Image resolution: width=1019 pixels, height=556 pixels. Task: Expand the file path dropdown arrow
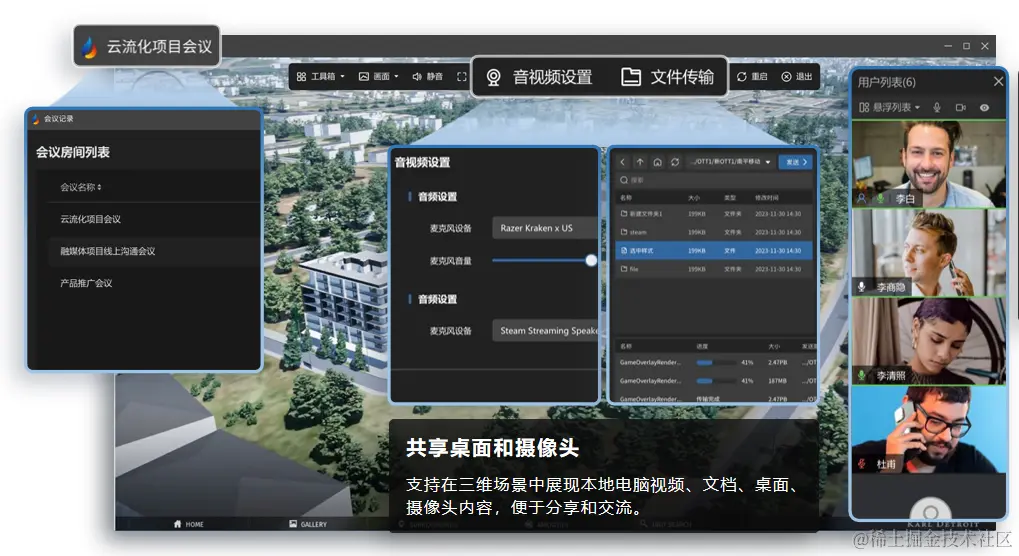[x=767, y=162]
